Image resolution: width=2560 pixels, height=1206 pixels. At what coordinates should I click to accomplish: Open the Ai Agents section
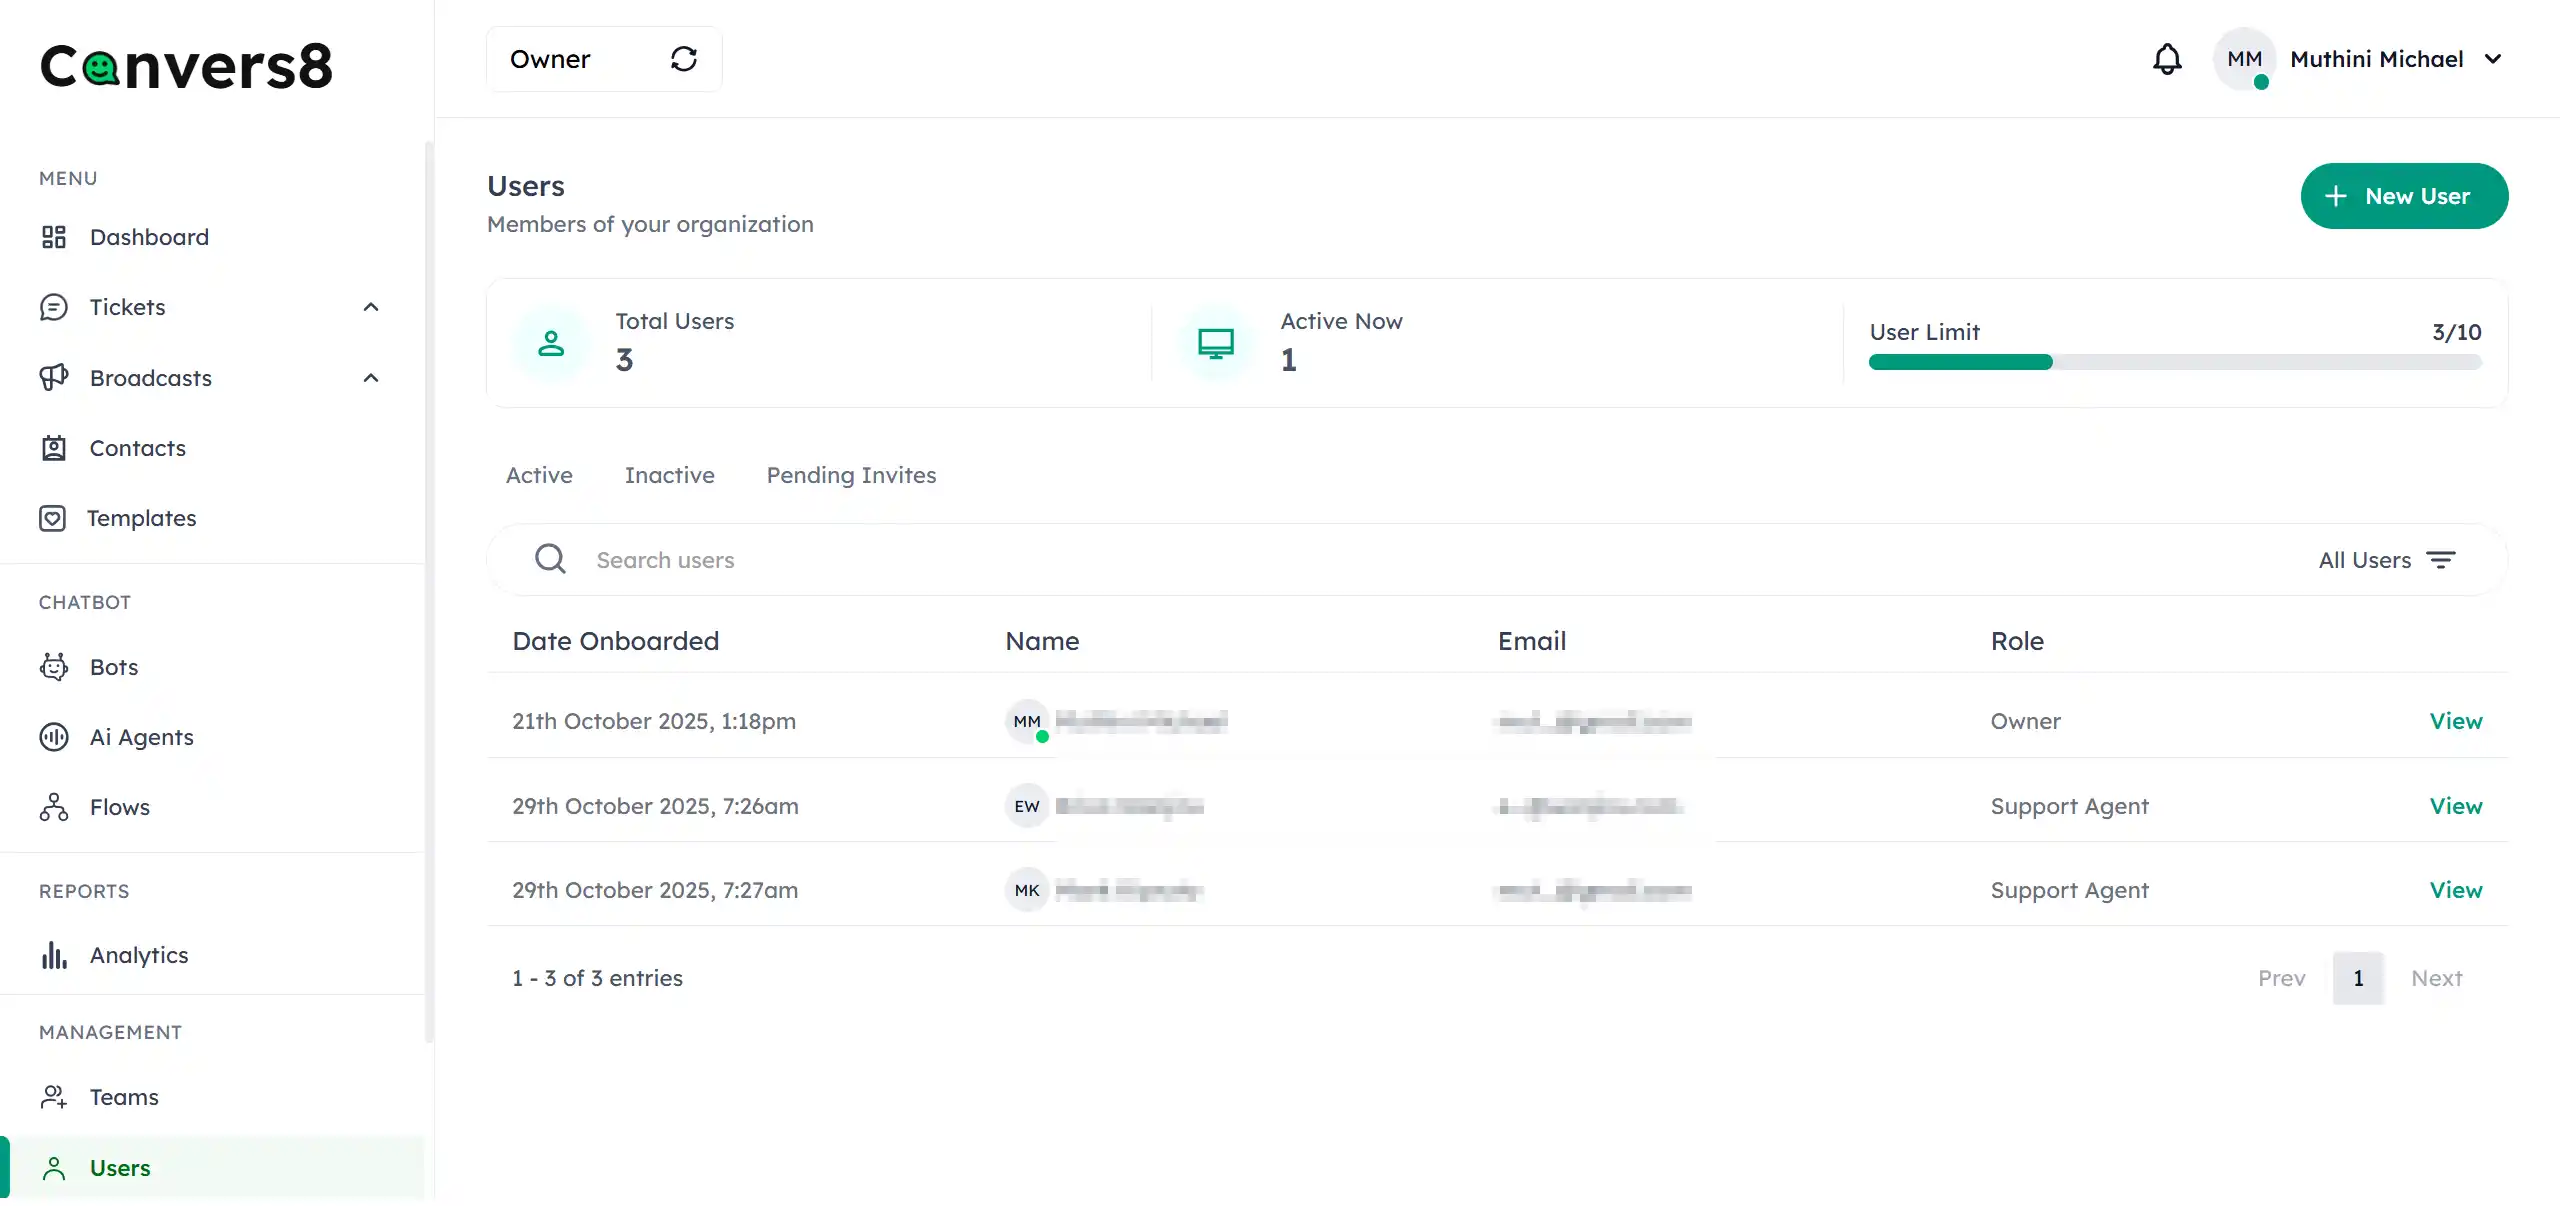(141, 737)
